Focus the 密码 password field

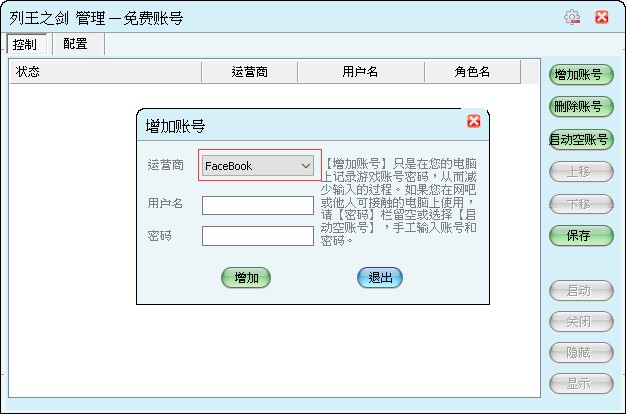pos(258,236)
